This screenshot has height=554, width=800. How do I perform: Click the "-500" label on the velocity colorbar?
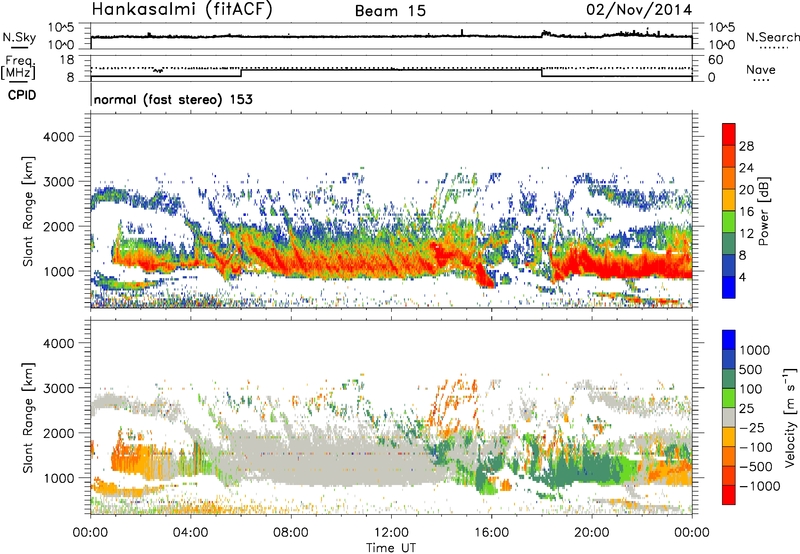coord(755,466)
